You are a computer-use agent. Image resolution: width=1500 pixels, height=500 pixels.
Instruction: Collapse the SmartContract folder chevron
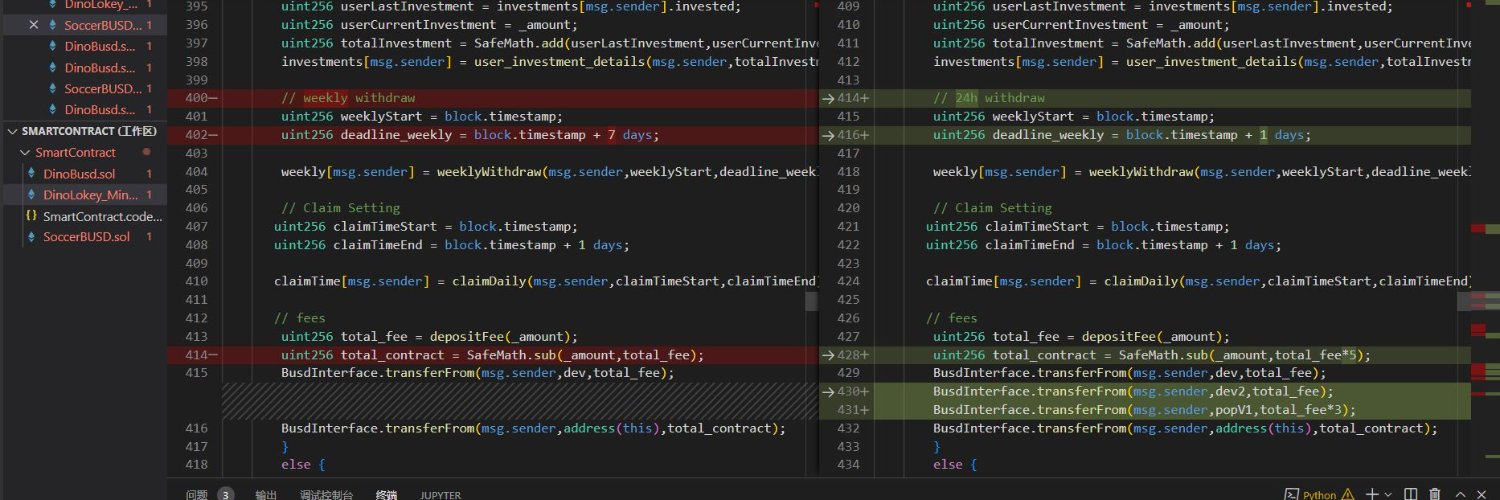point(25,153)
